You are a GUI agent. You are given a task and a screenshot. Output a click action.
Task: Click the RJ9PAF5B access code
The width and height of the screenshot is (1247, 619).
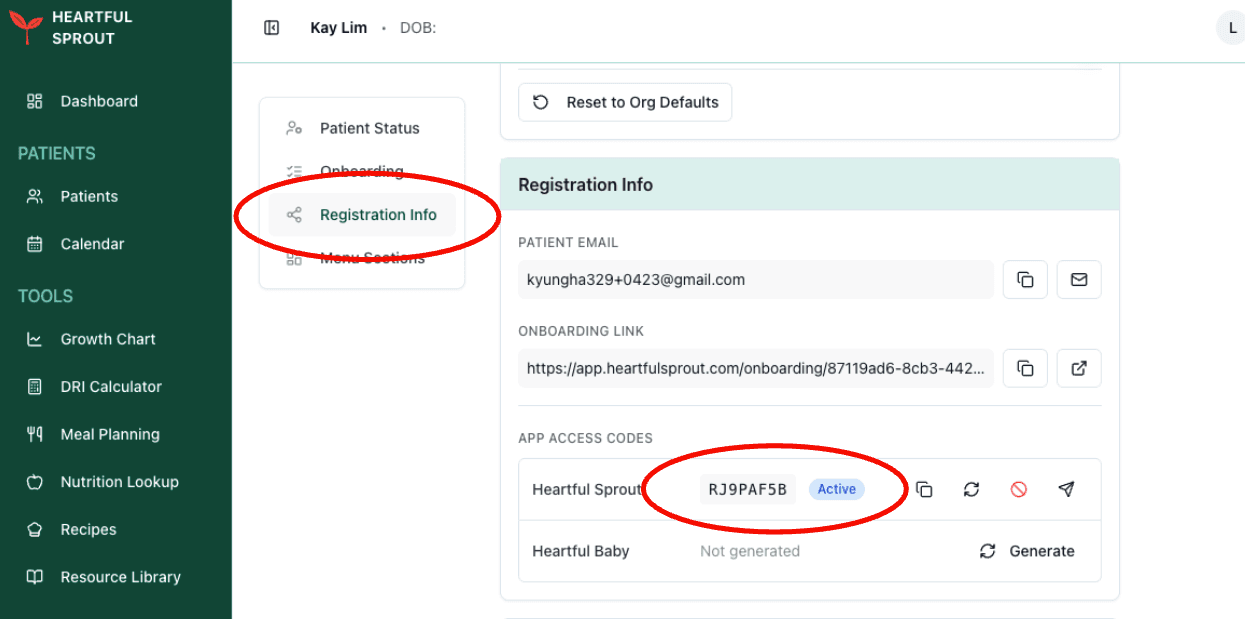[x=748, y=489]
